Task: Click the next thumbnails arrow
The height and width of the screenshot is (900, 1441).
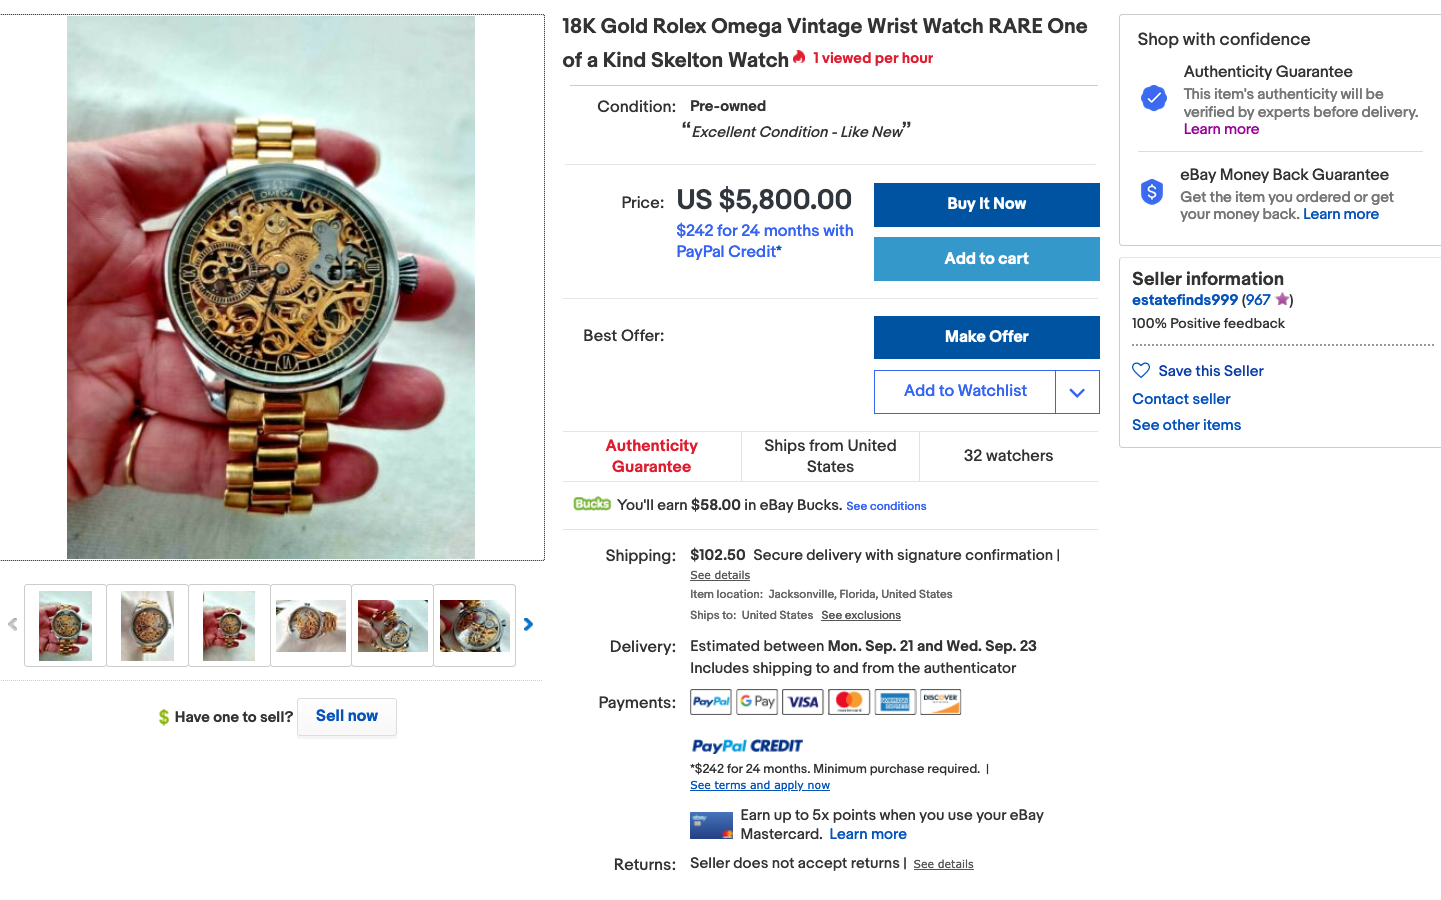Action: 528,625
